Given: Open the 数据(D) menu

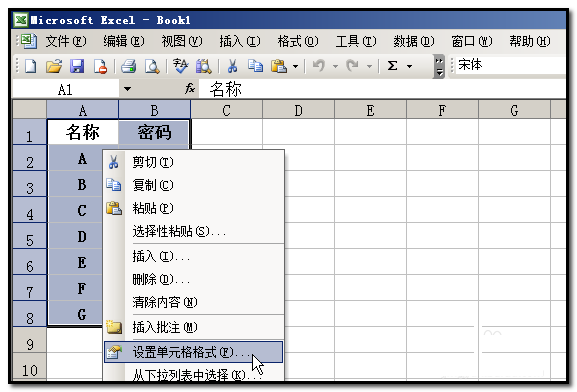Looking at the screenshot, I should coord(414,41).
